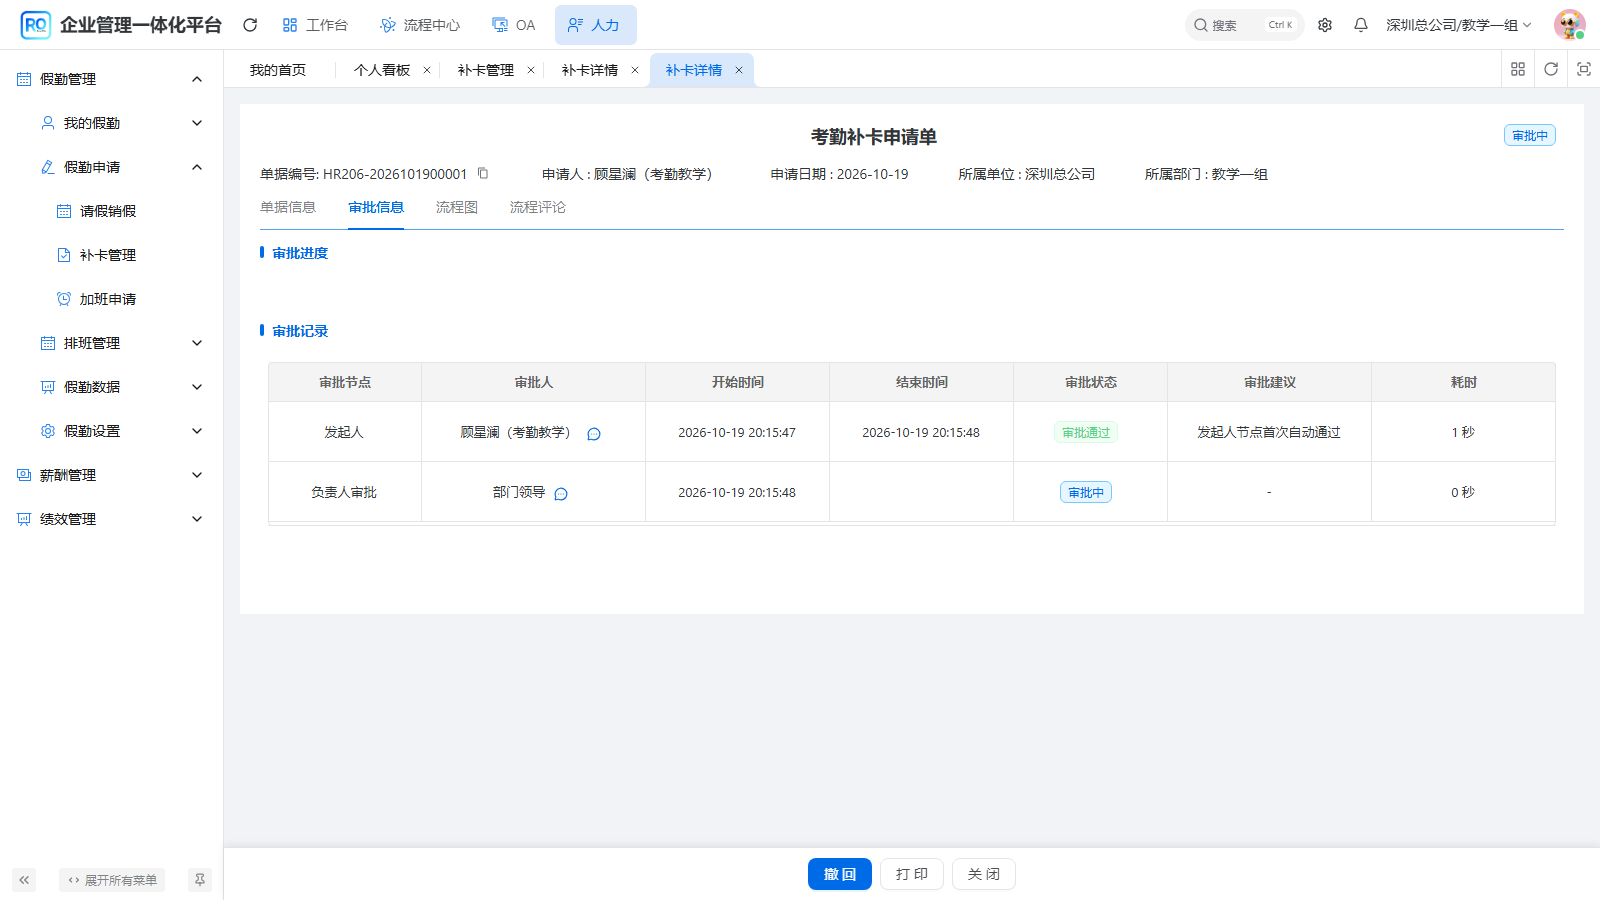Open the 我的首页 tab
Image resolution: width=1600 pixels, height=900 pixels.
tap(278, 70)
